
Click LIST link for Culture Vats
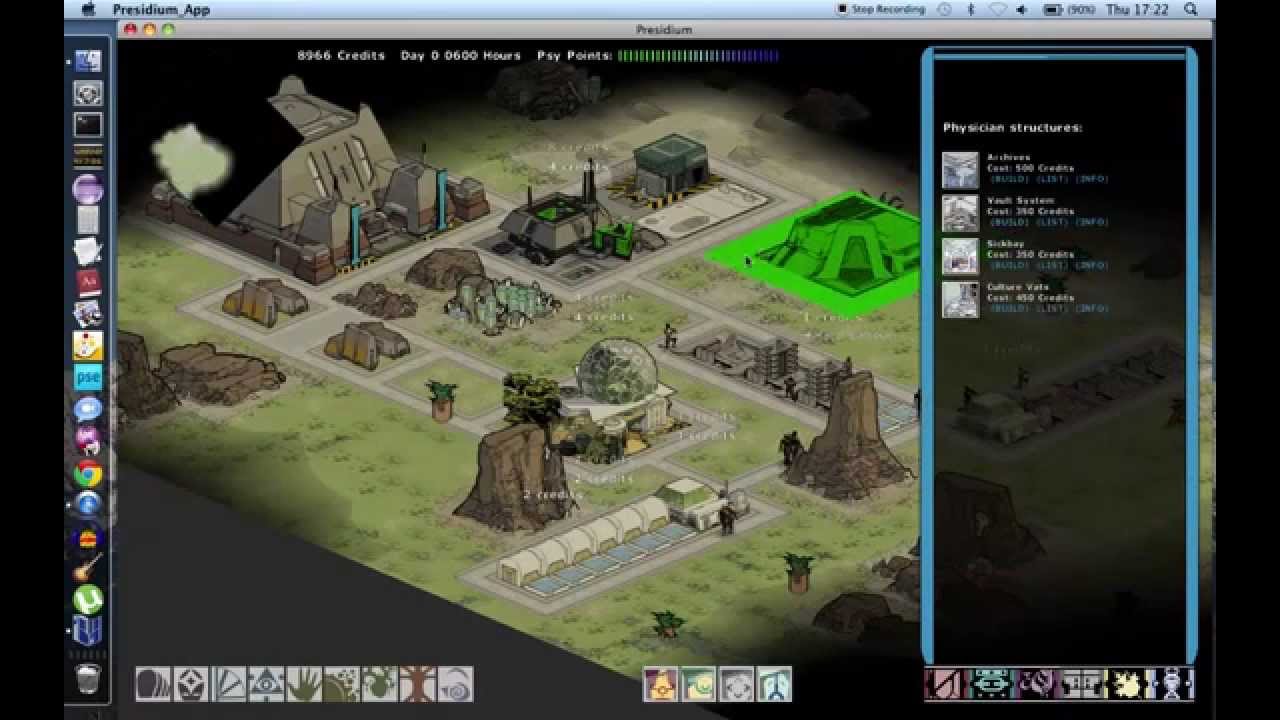tap(1052, 308)
